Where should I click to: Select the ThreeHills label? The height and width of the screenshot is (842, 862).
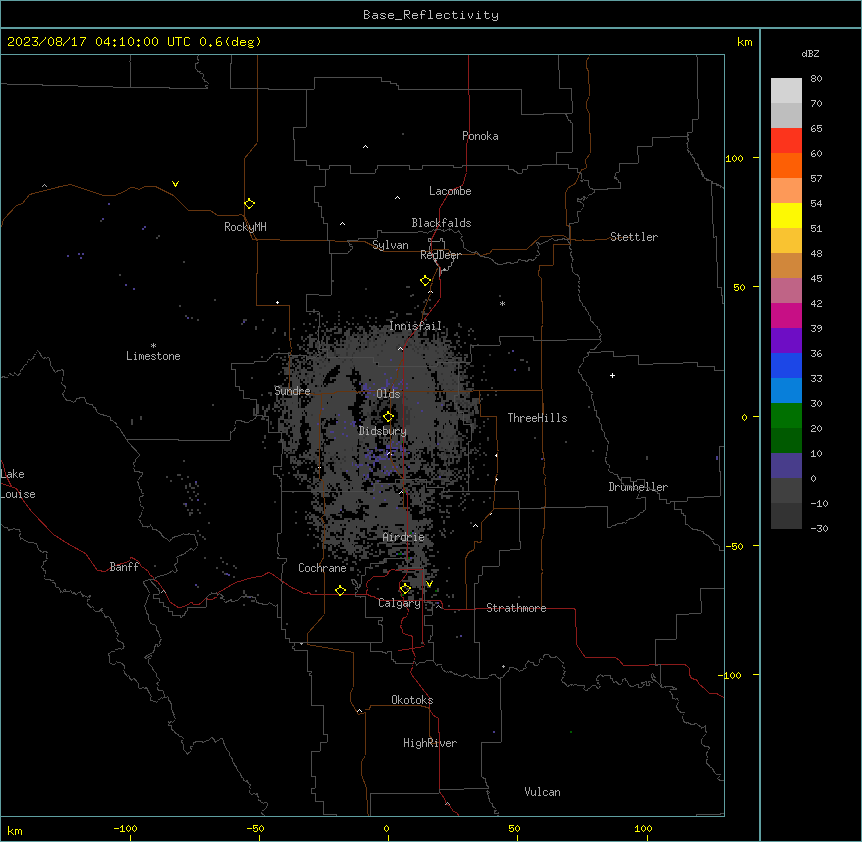pos(537,418)
